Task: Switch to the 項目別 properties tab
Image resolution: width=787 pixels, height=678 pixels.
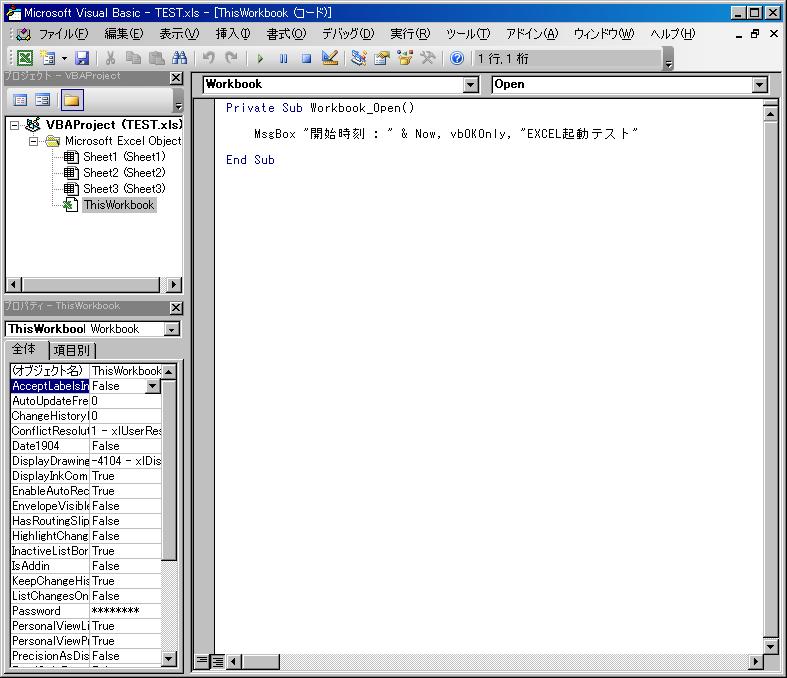Action: [72, 350]
